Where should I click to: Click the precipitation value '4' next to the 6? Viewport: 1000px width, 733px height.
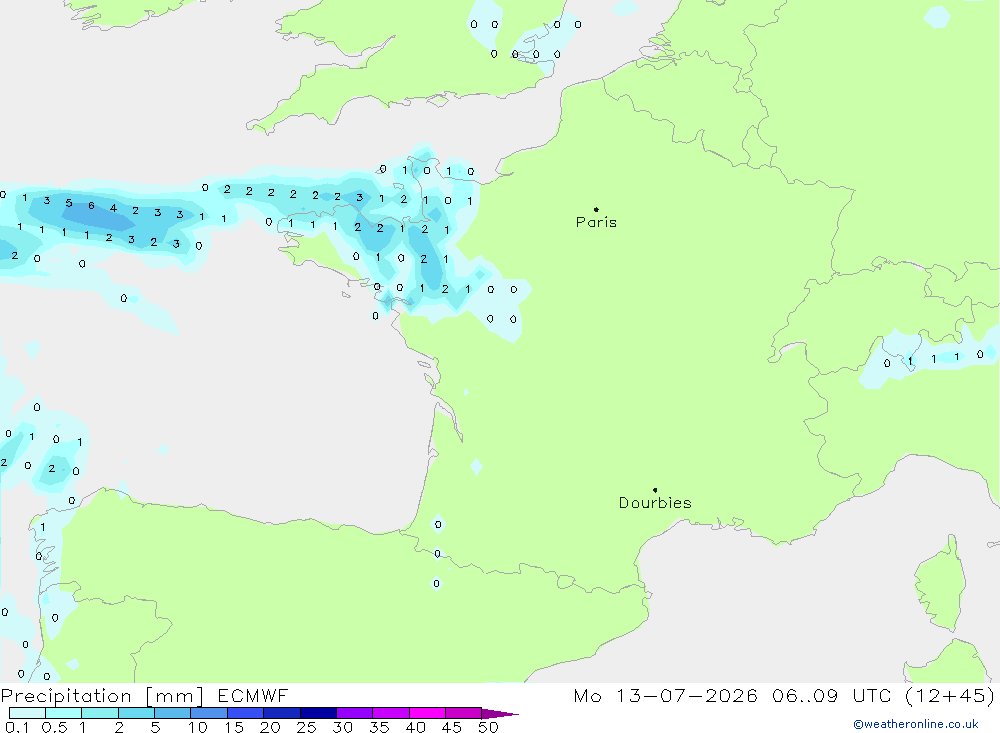[x=113, y=208]
